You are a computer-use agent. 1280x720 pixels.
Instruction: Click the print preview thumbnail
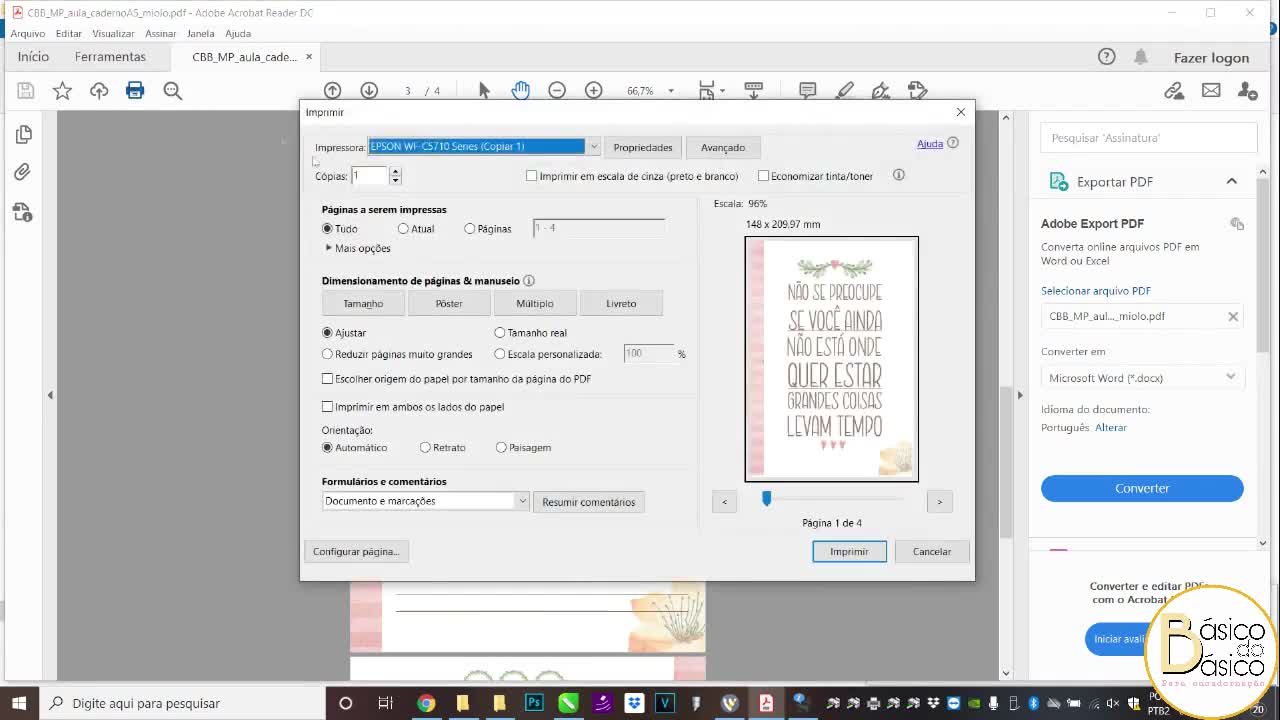(831, 359)
